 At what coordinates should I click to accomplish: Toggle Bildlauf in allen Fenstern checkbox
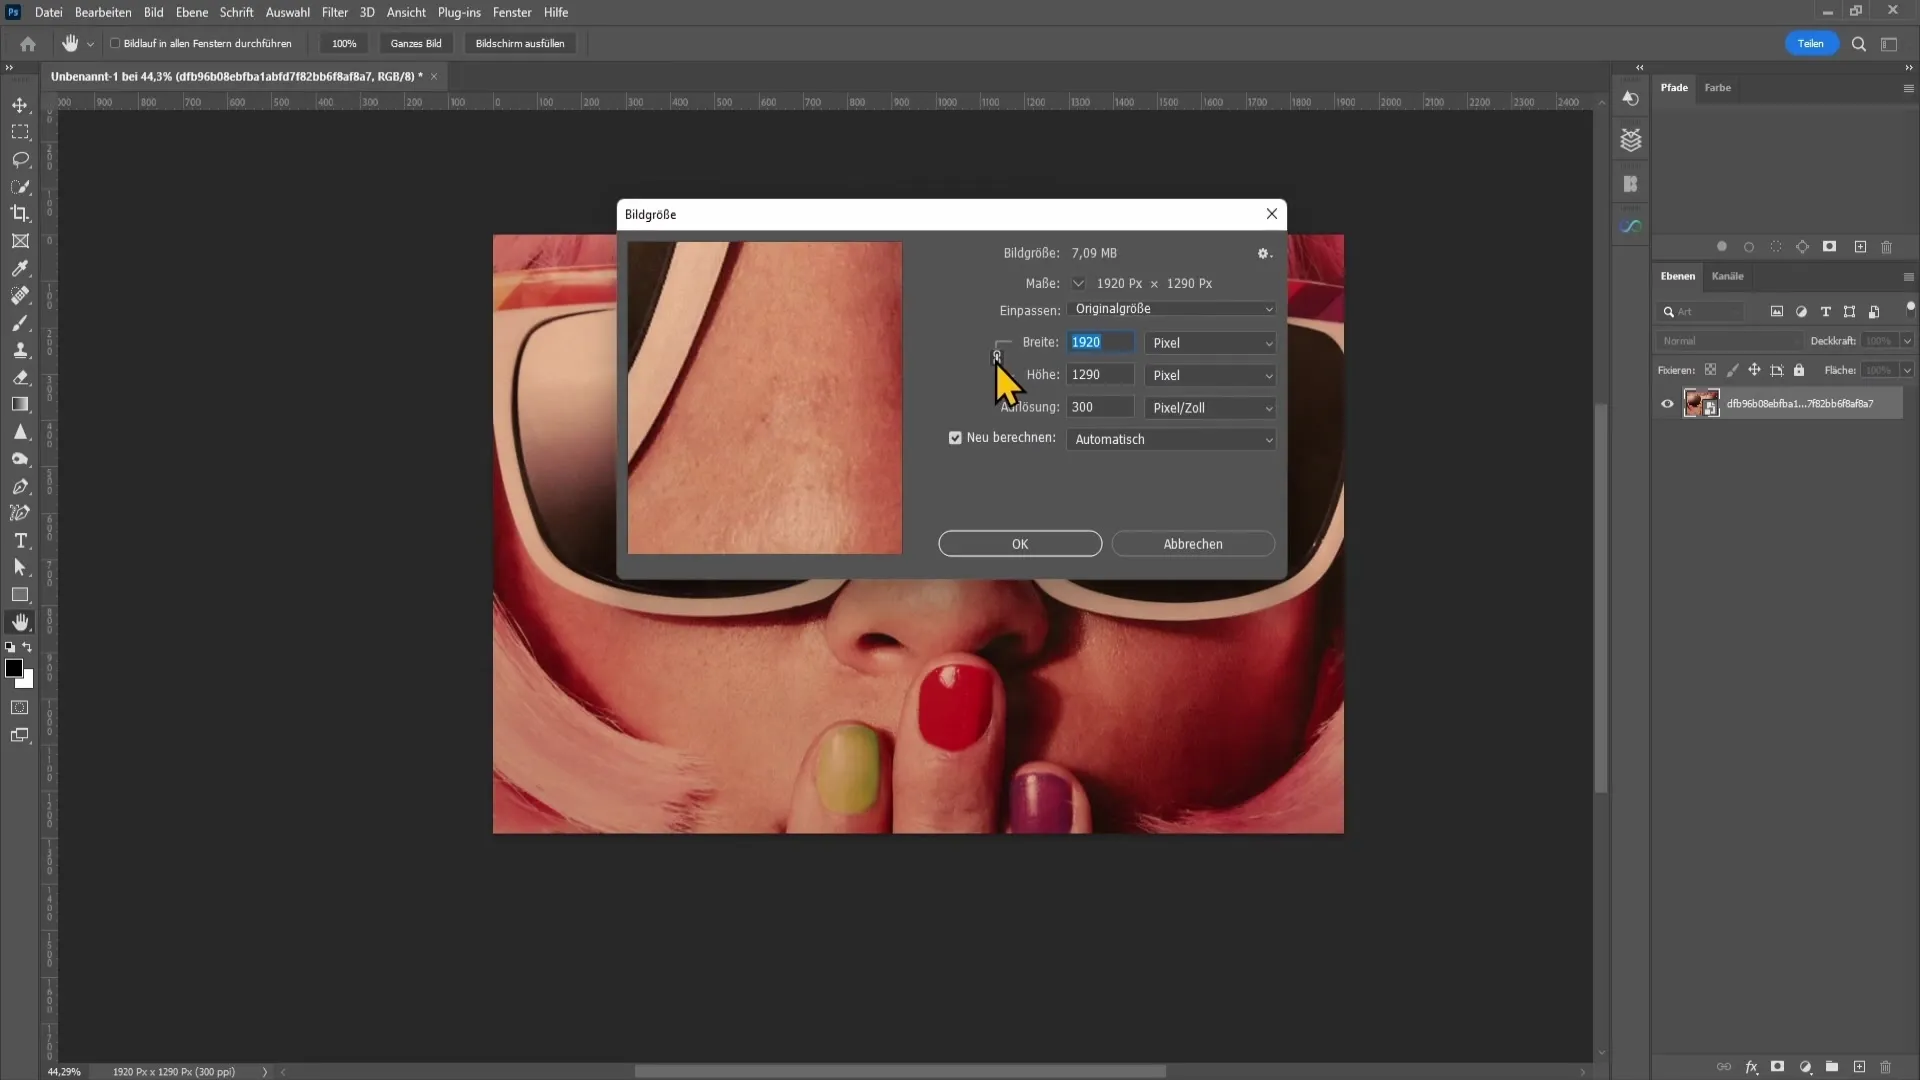pos(115,44)
